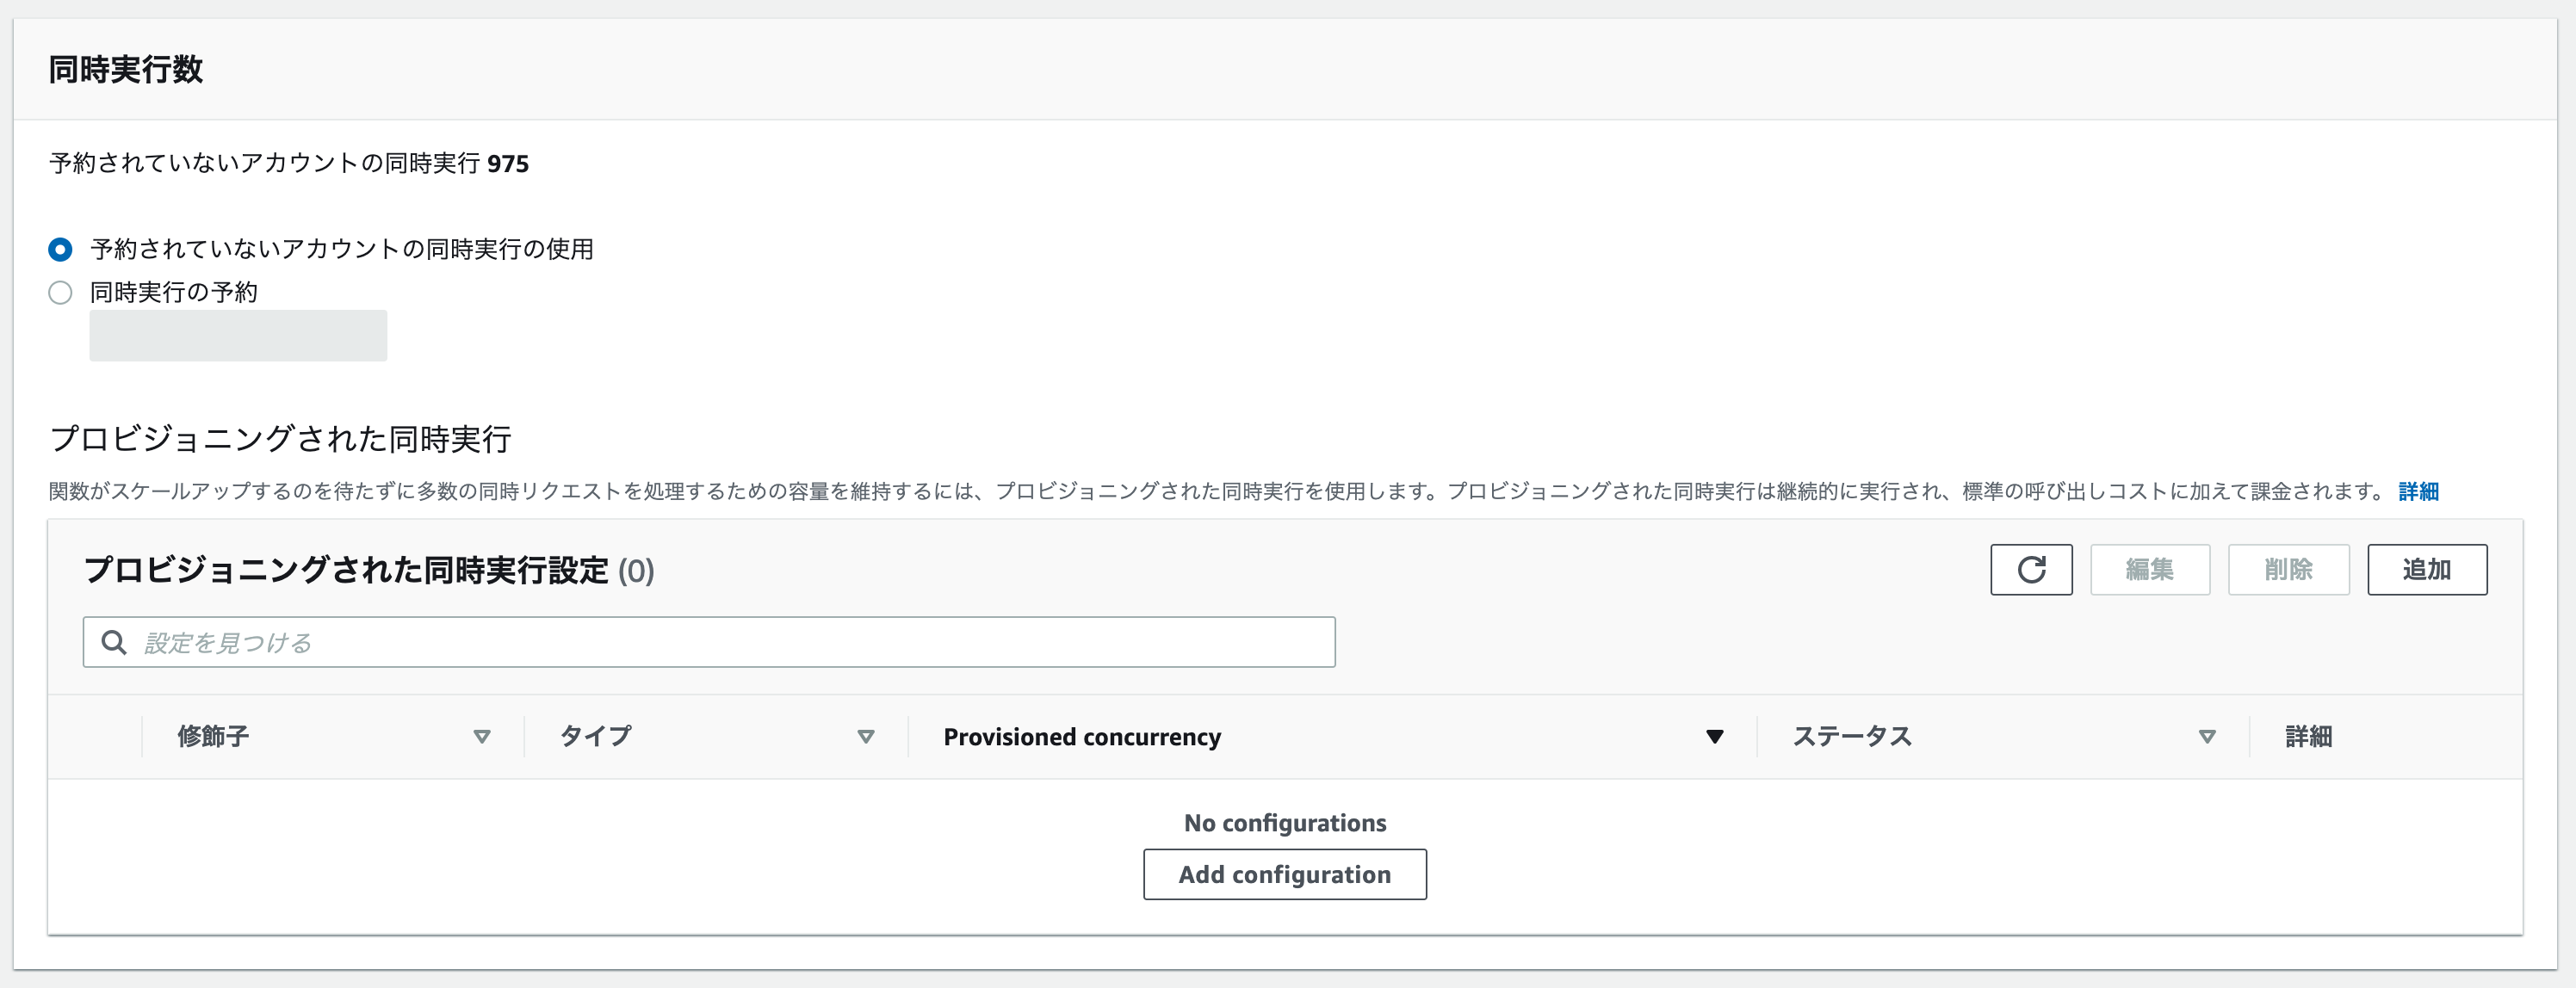Click the reserved concurrency value input box
Image resolution: width=2576 pixels, height=988 pixels.
238,336
